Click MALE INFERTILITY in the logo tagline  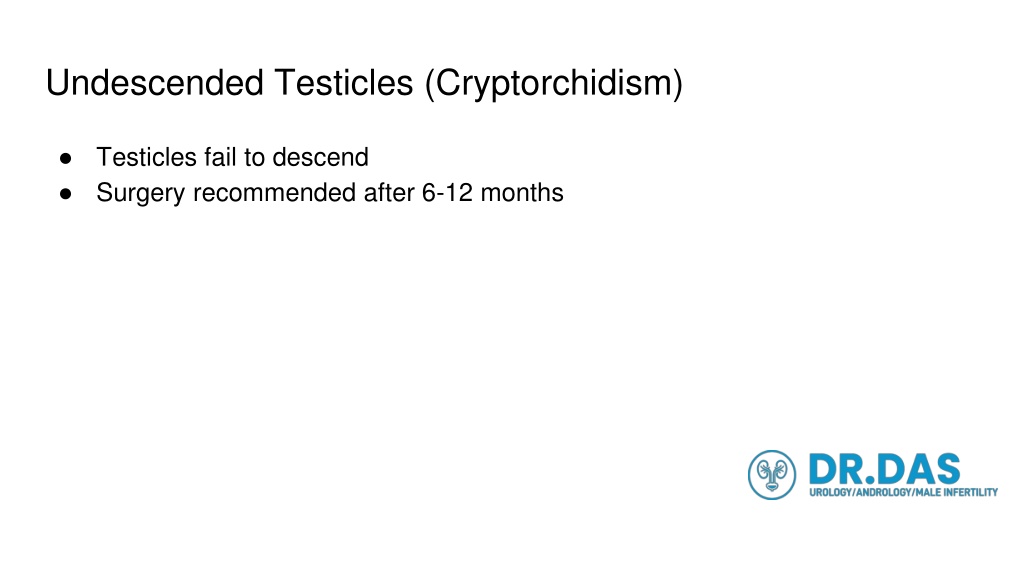[957, 492]
